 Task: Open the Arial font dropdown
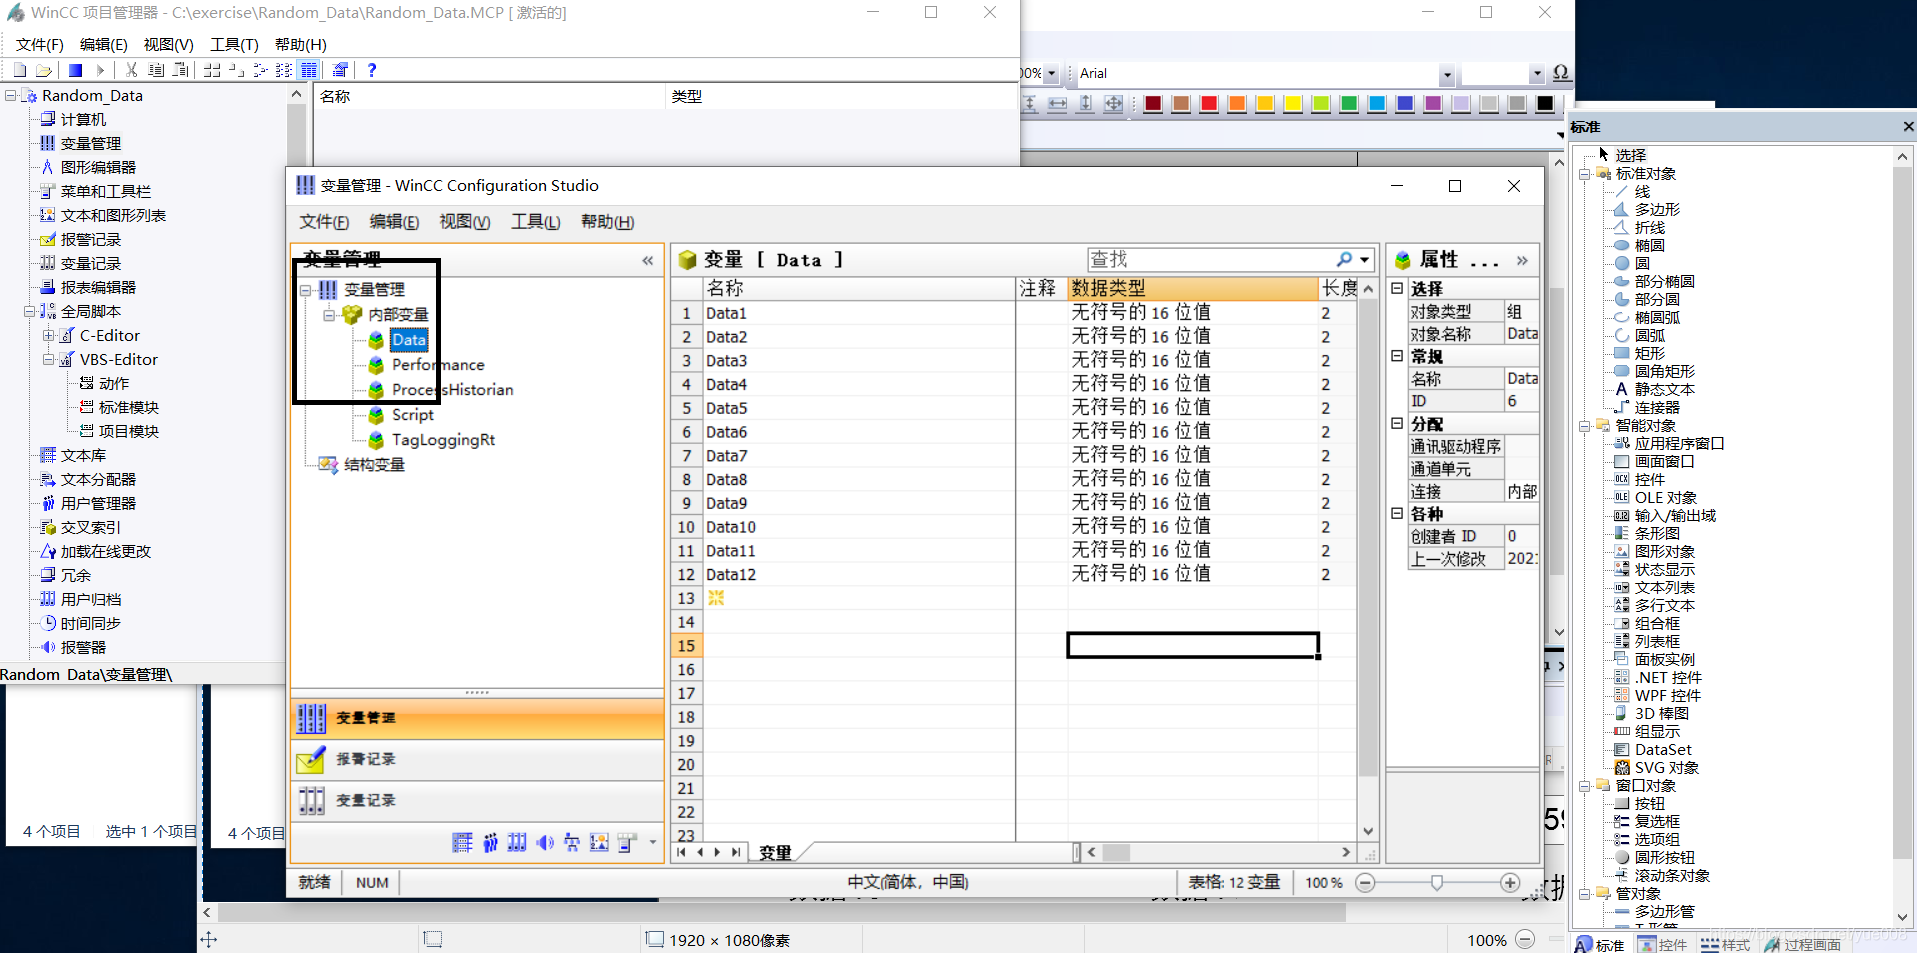[x=1446, y=74]
